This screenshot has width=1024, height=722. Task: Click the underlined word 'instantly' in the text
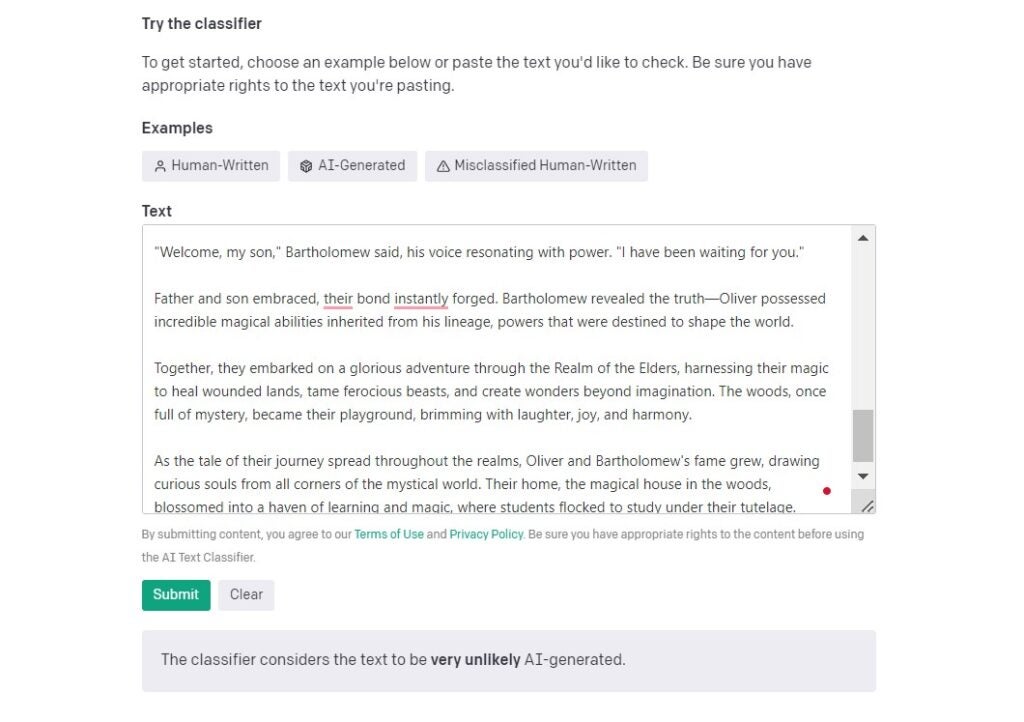coord(421,298)
